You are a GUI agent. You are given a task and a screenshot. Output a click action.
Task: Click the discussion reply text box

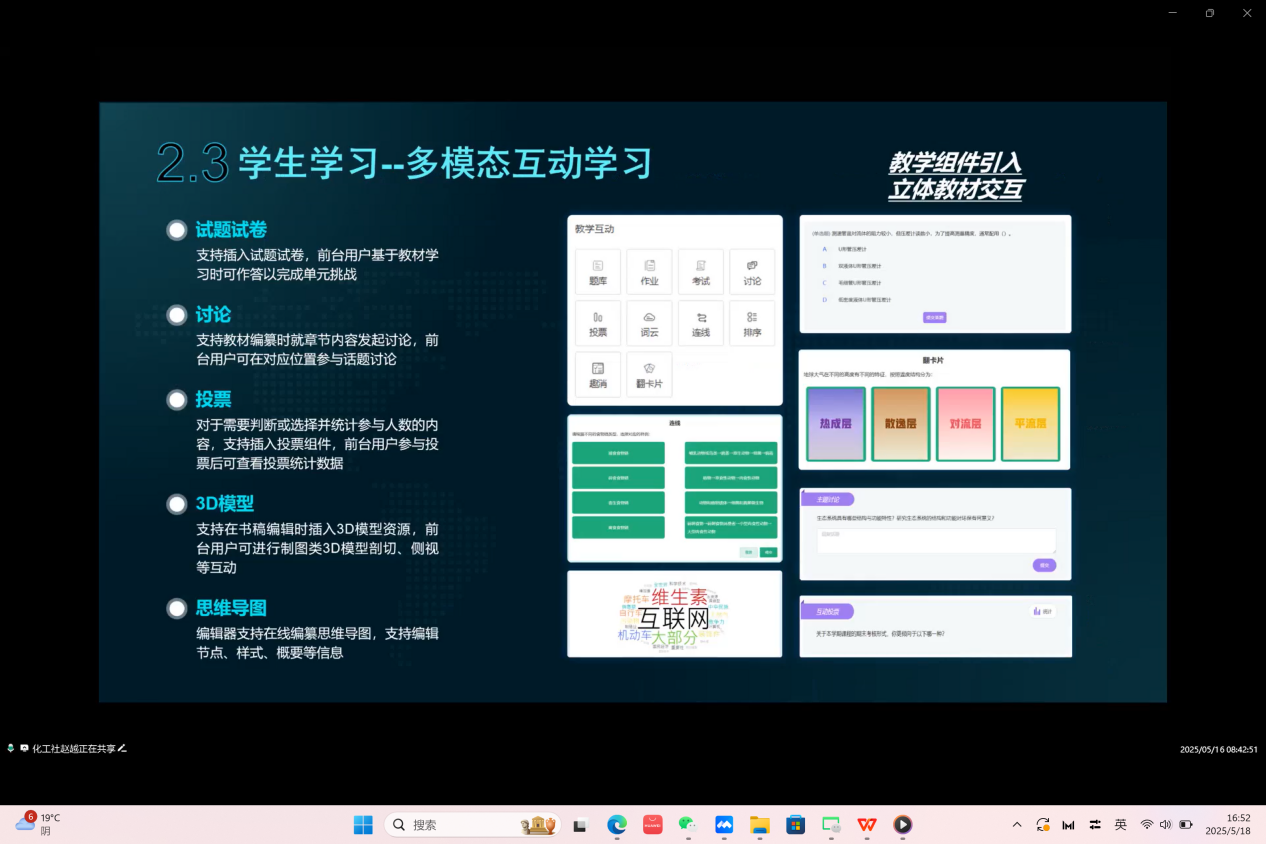tap(936, 540)
